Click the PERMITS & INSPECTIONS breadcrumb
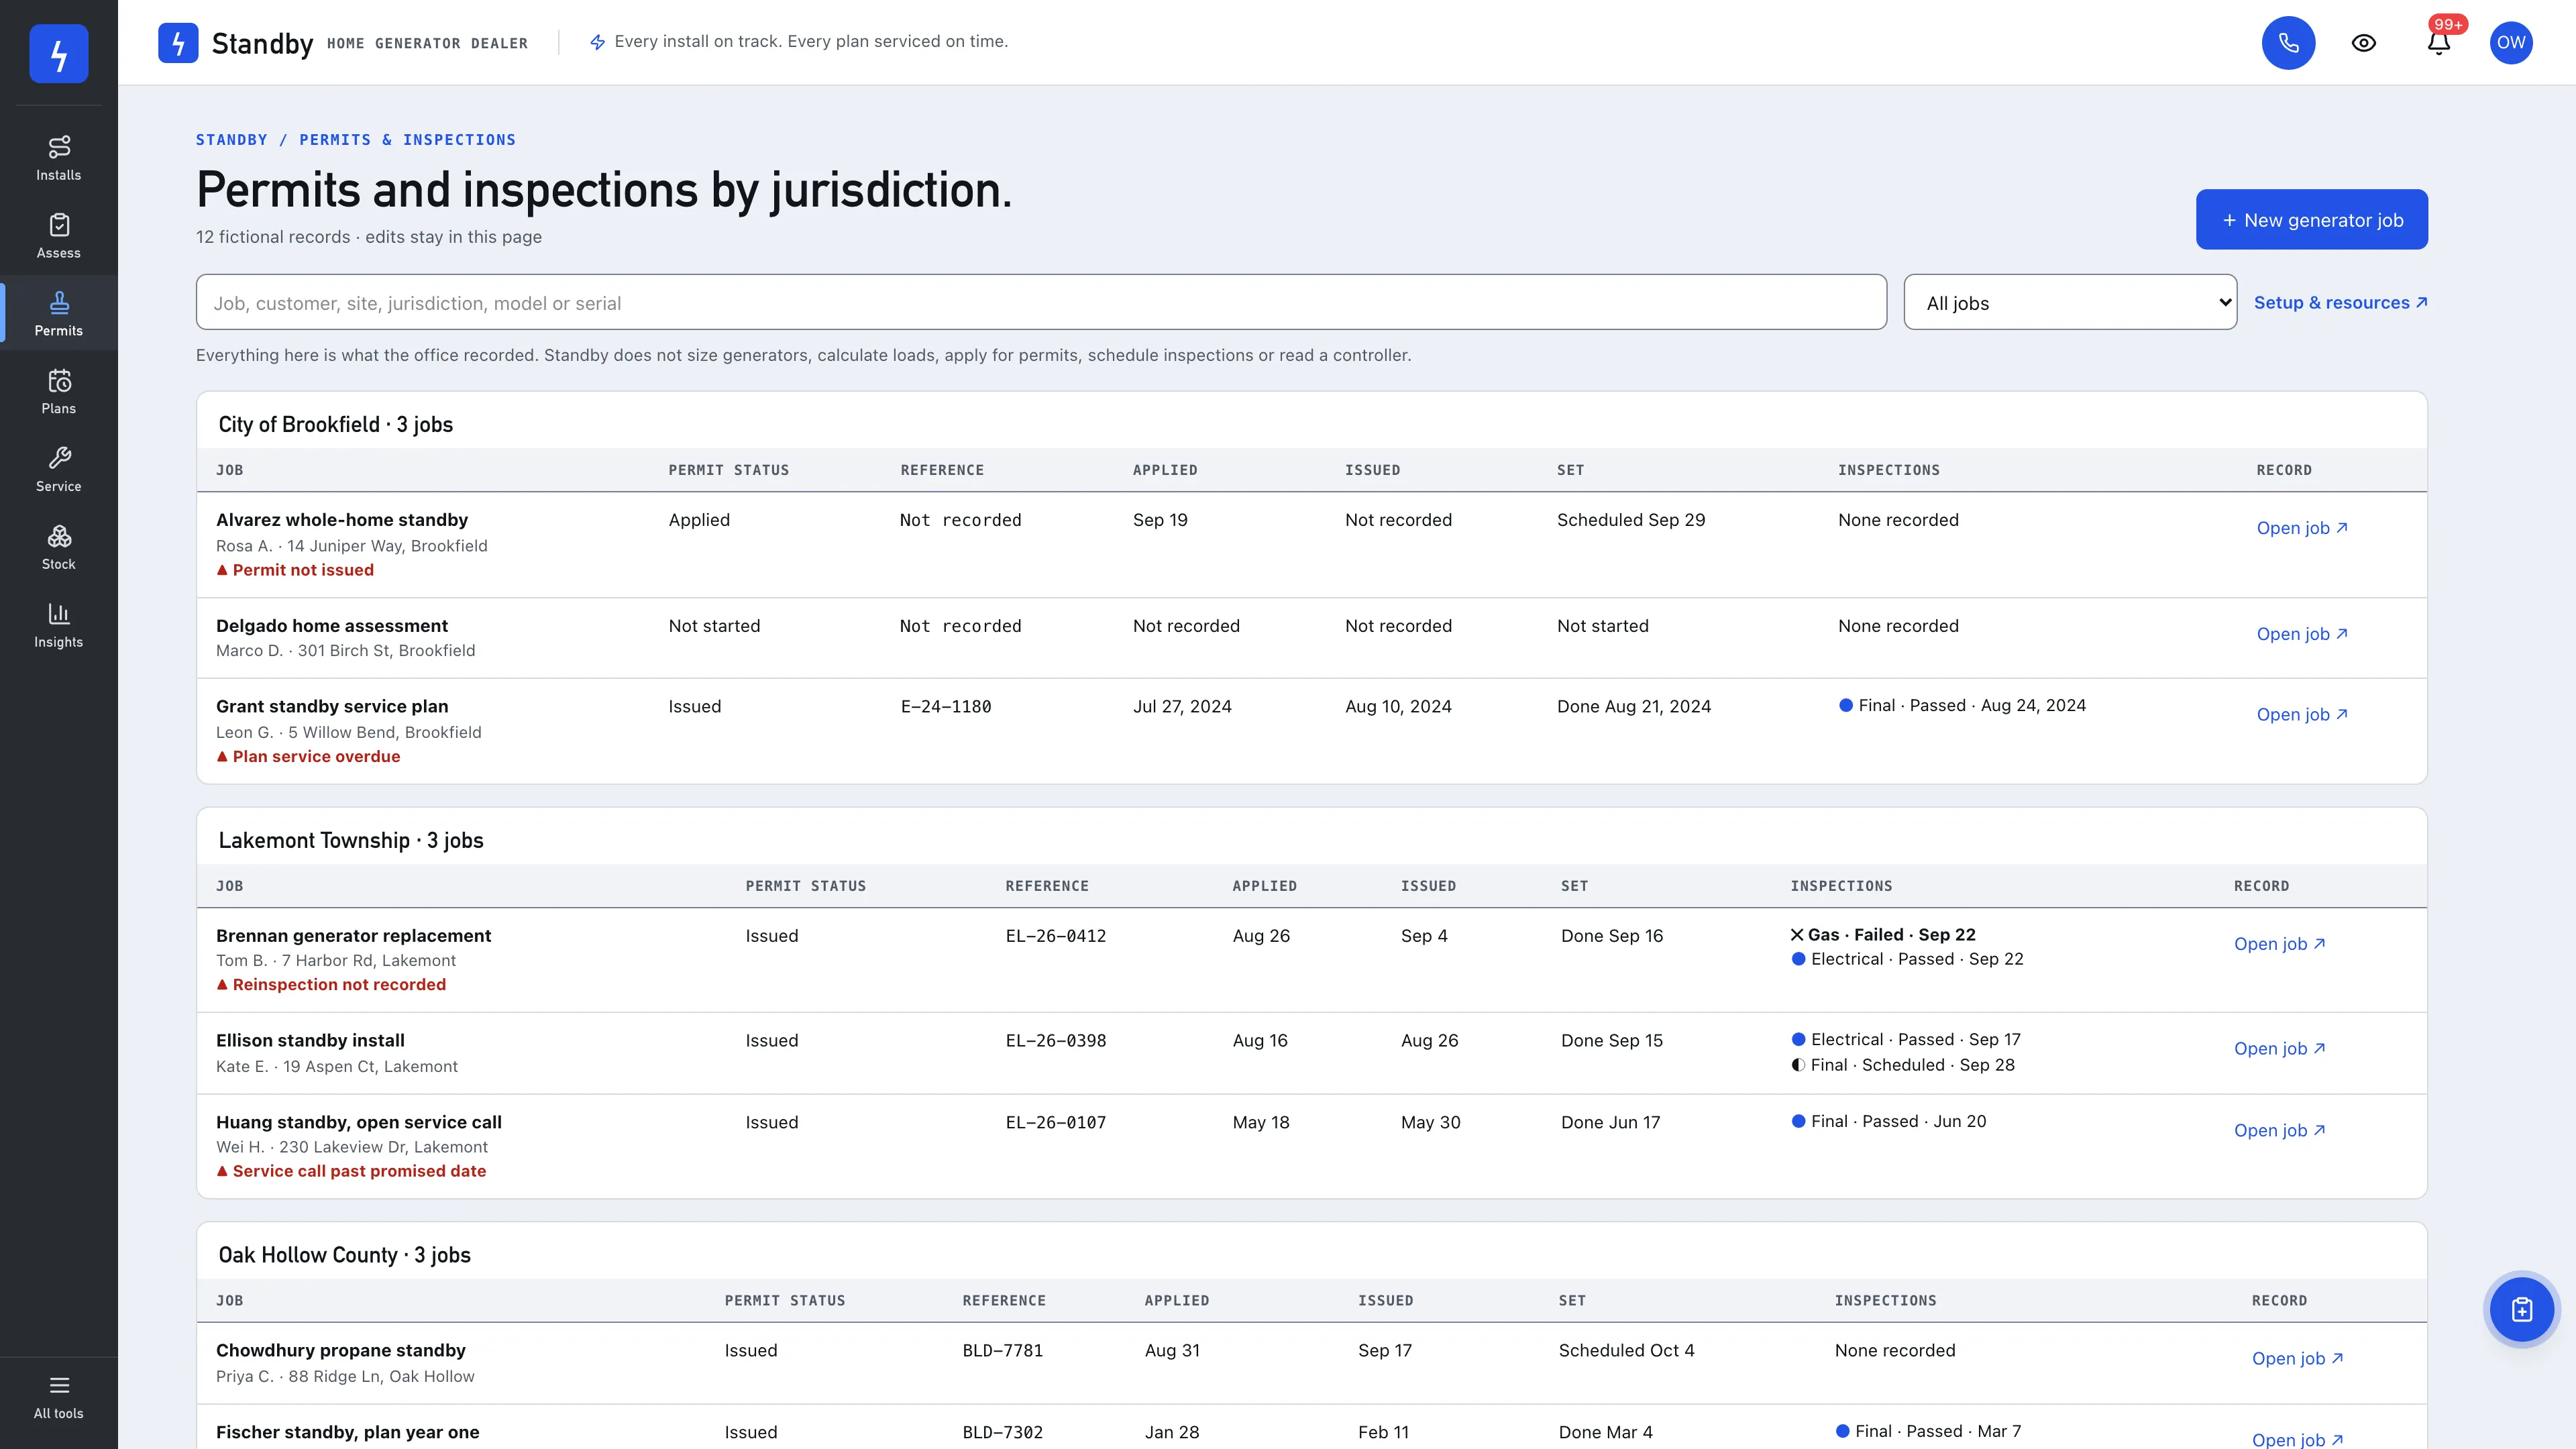This screenshot has width=2576, height=1449. pyautogui.click(x=407, y=140)
